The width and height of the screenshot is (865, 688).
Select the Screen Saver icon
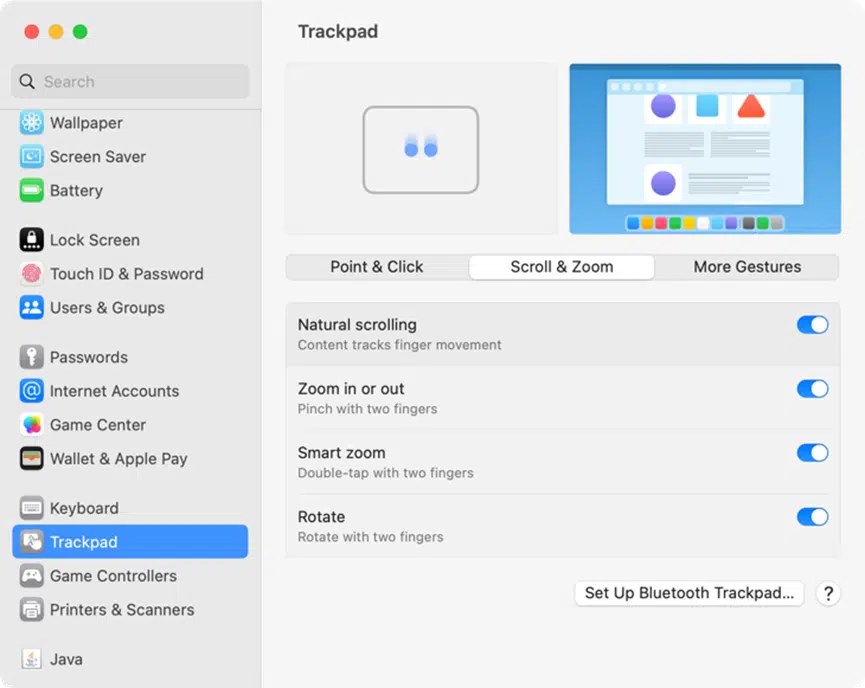[x=31, y=157]
